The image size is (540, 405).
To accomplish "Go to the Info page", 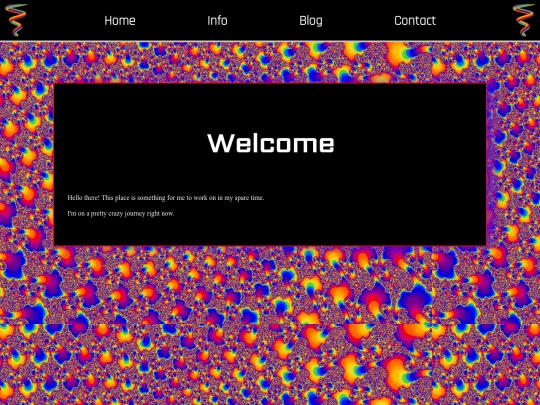I will click(x=217, y=21).
